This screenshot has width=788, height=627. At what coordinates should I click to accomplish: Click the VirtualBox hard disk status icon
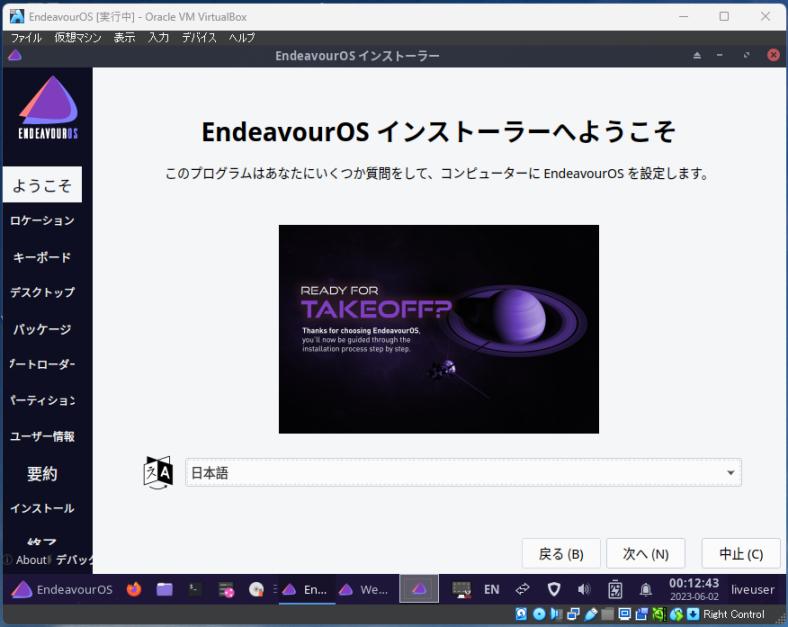pos(521,614)
